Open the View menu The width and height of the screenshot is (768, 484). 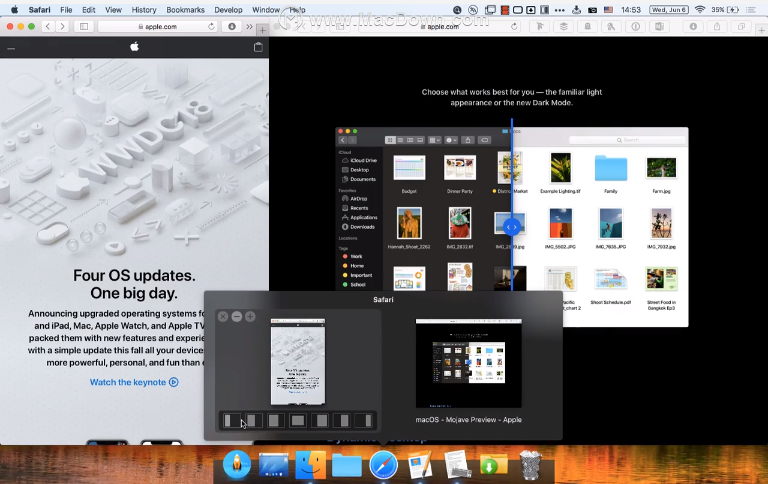click(x=113, y=10)
